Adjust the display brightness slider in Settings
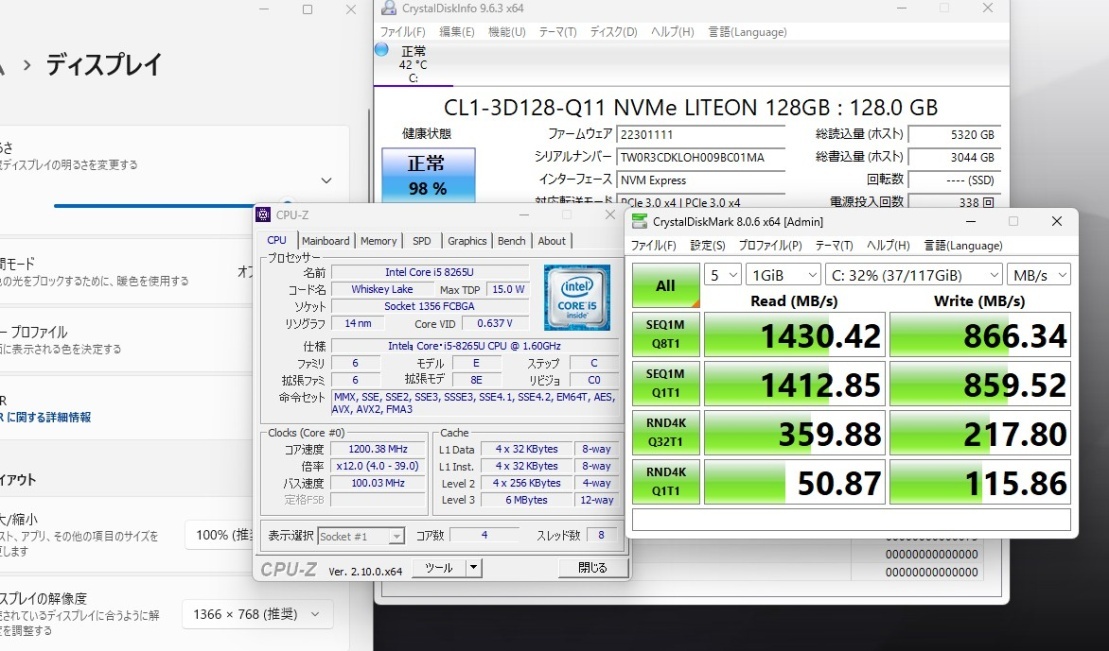The width and height of the screenshot is (1109, 651). pos(170,205)
